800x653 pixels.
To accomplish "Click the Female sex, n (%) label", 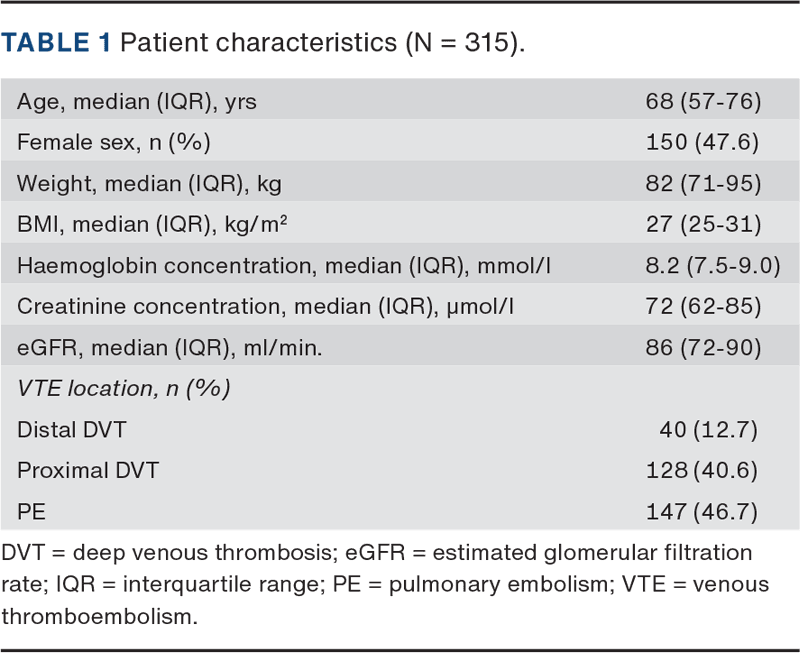I will (114, 142).
